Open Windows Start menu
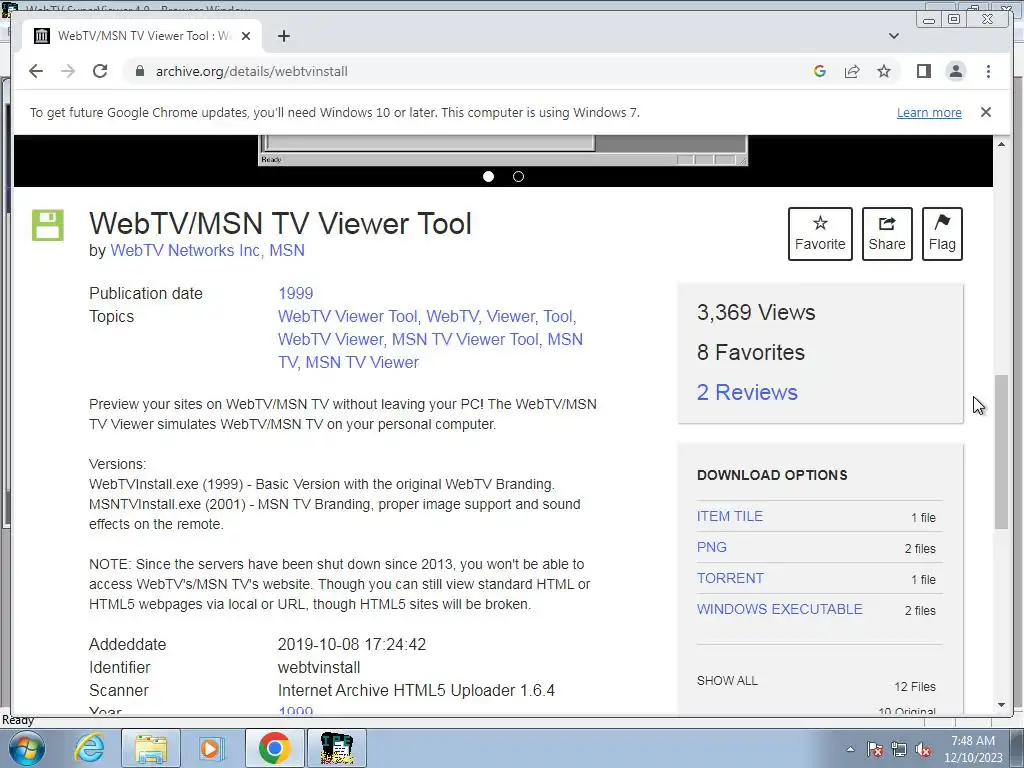 (26, 748)
